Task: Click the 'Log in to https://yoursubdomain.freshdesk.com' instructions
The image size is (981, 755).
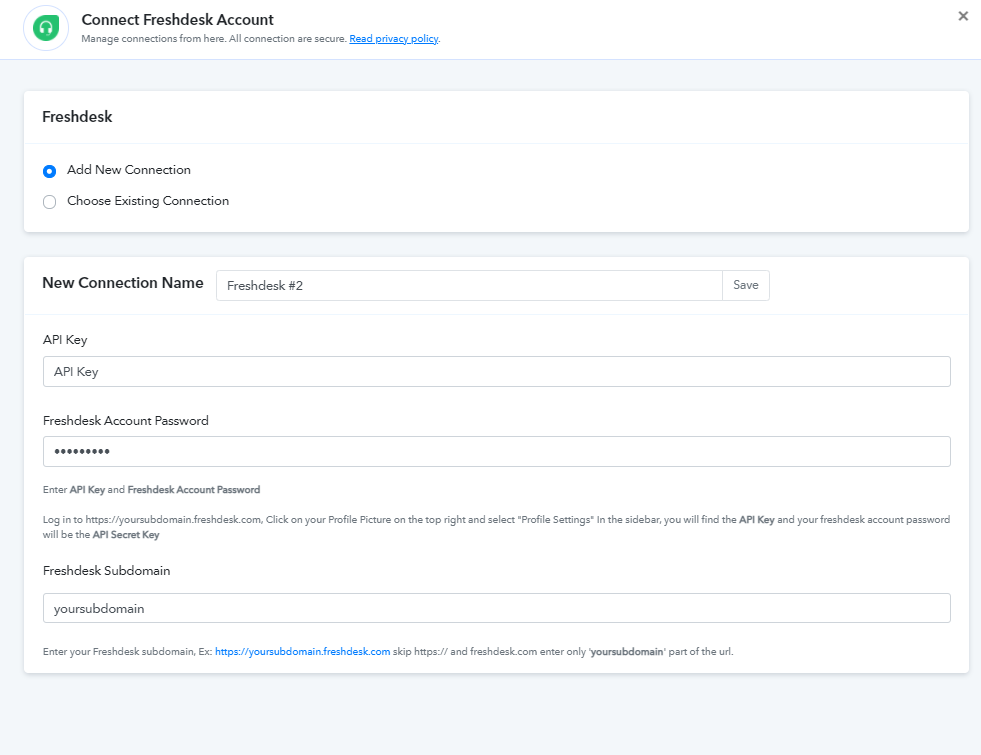Action: 496,527
